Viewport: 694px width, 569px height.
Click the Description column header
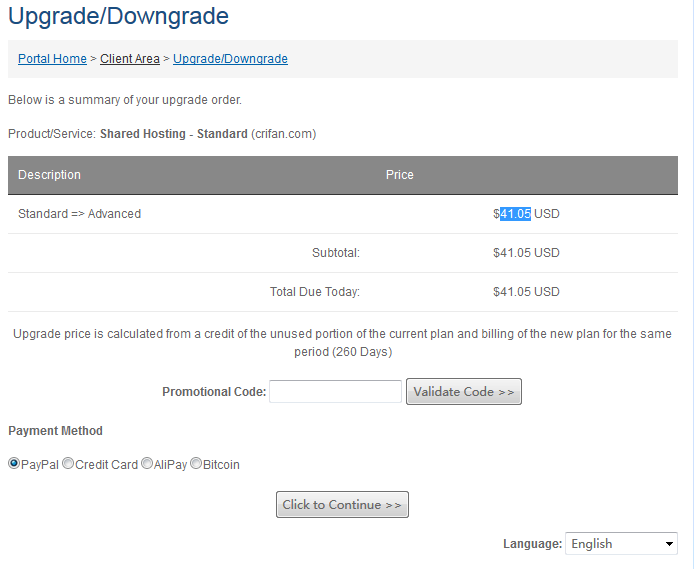(49, 175)
